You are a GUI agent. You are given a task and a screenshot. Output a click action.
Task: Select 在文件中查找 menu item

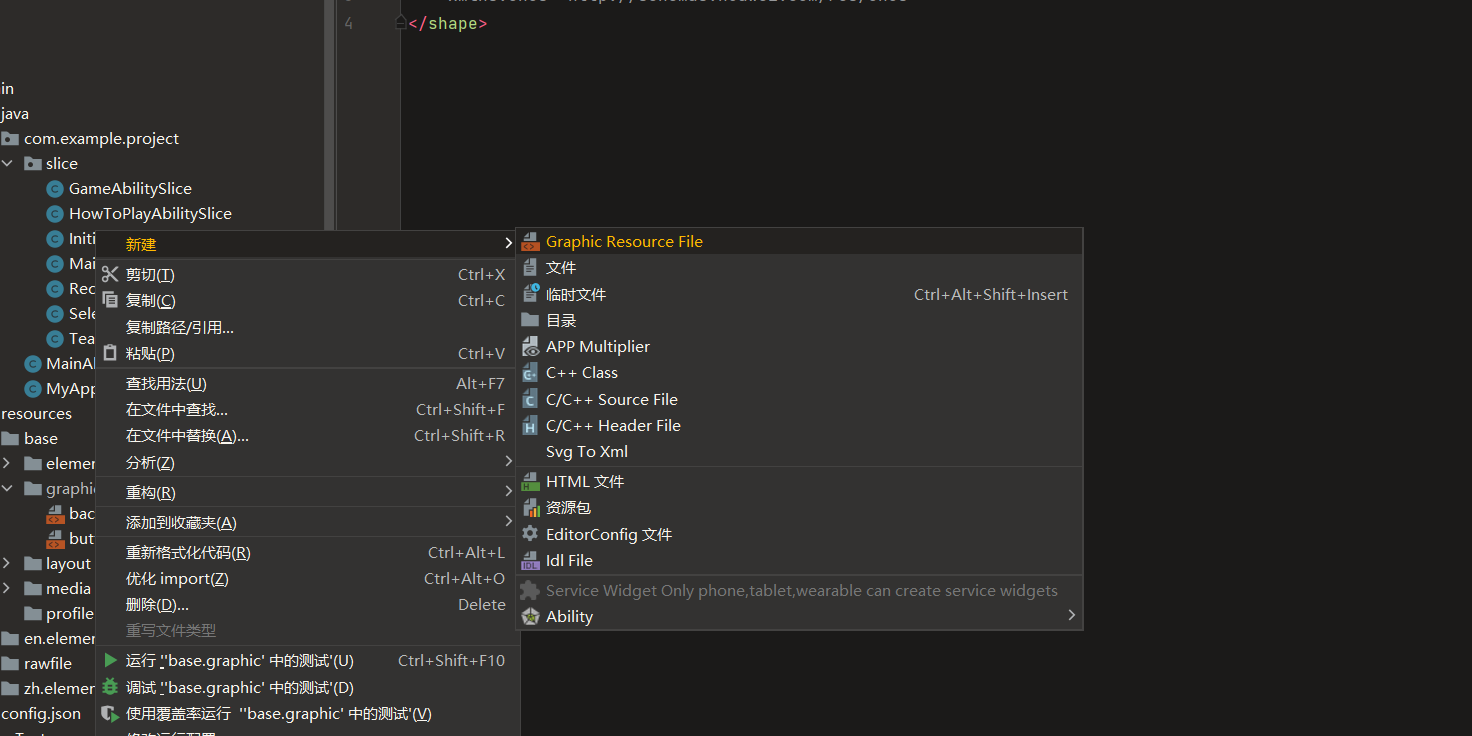pos(307,409)
